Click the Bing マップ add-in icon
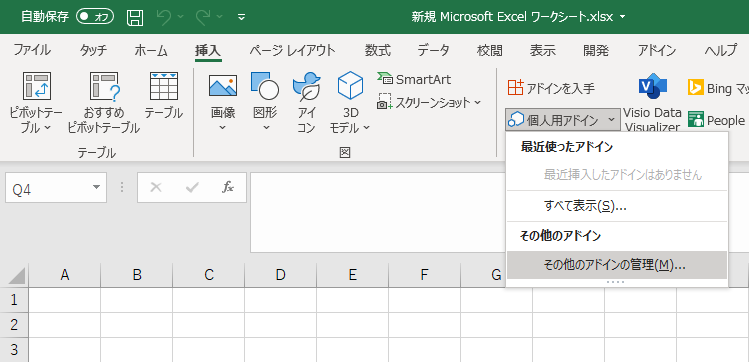This screenshot has height=362, width=749. [x=696, y=88]
